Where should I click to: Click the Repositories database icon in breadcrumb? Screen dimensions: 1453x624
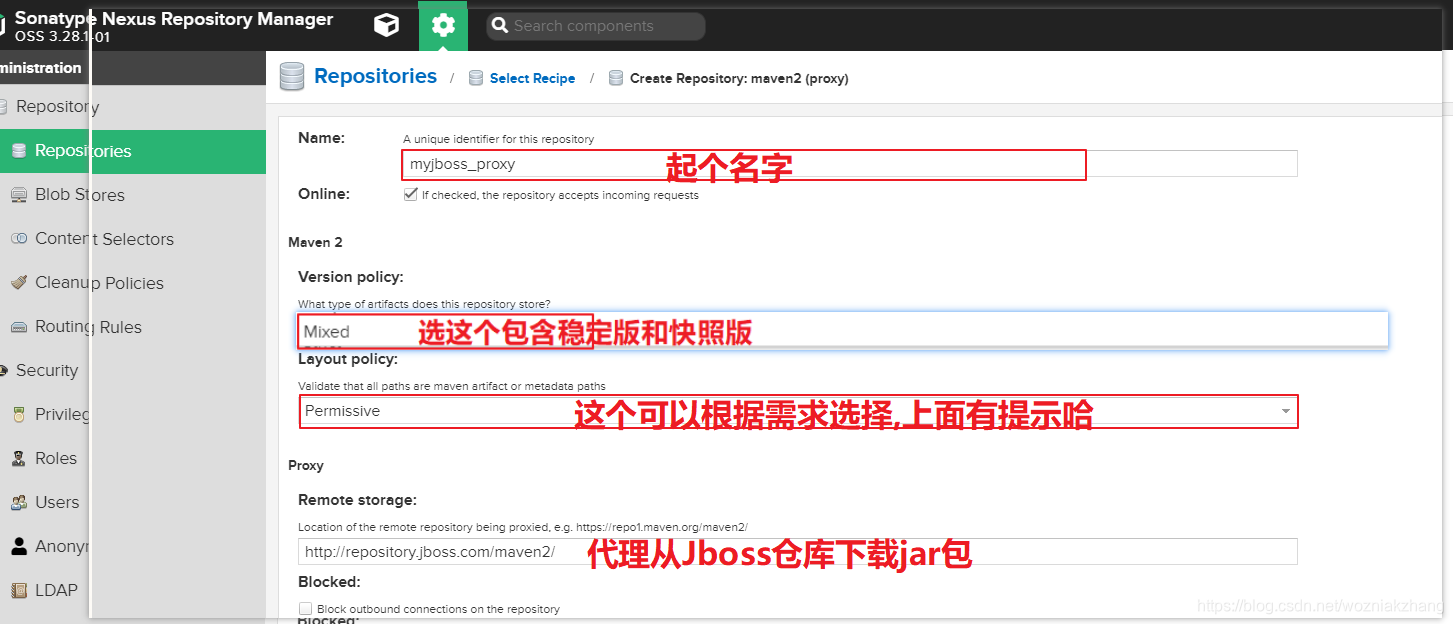292,77
